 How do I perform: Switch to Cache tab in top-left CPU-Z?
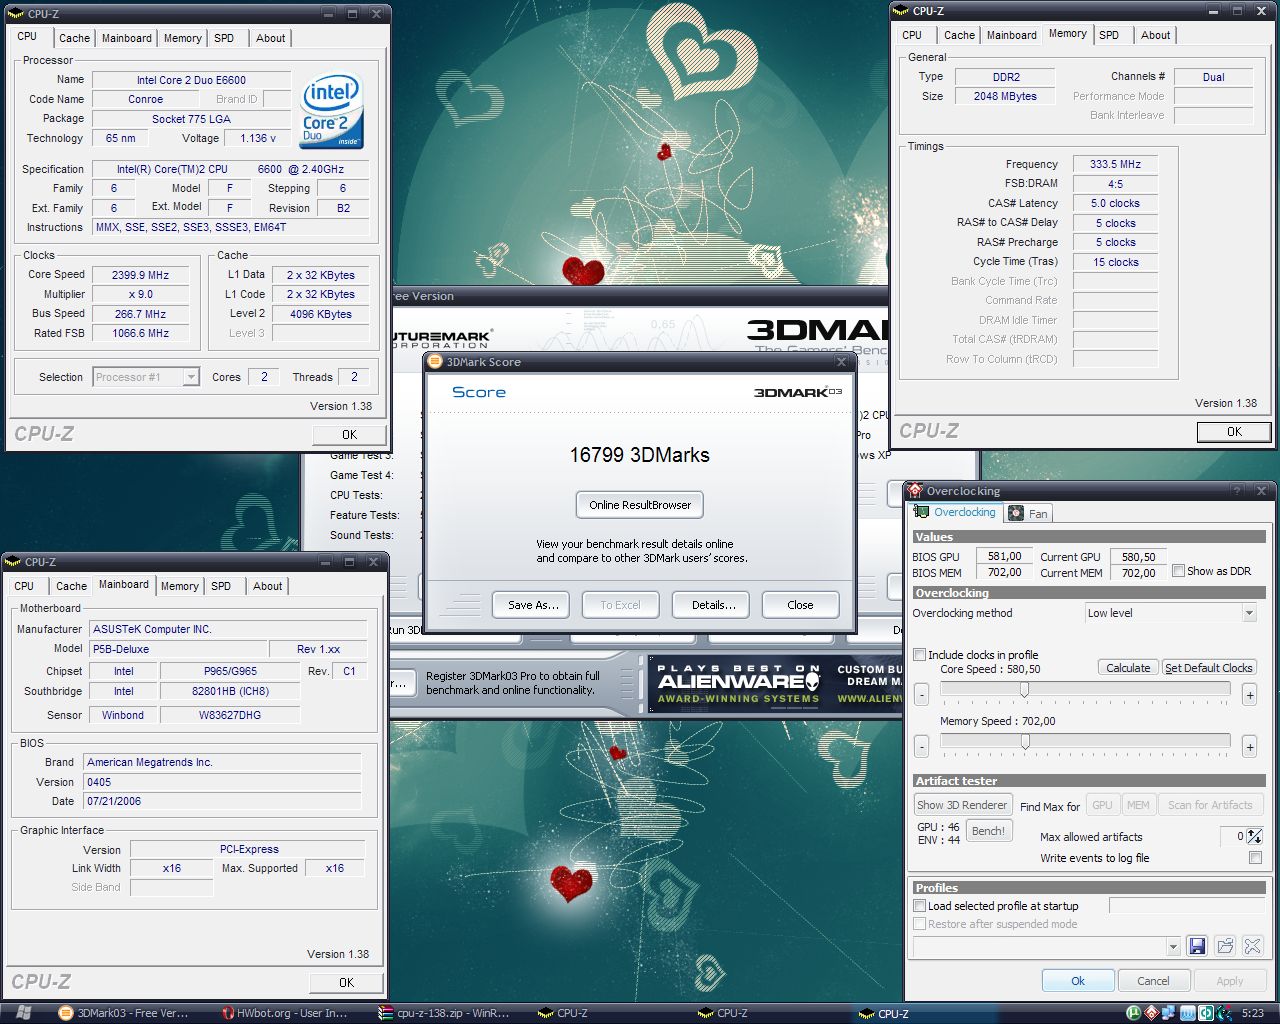(x=74, y=38)
